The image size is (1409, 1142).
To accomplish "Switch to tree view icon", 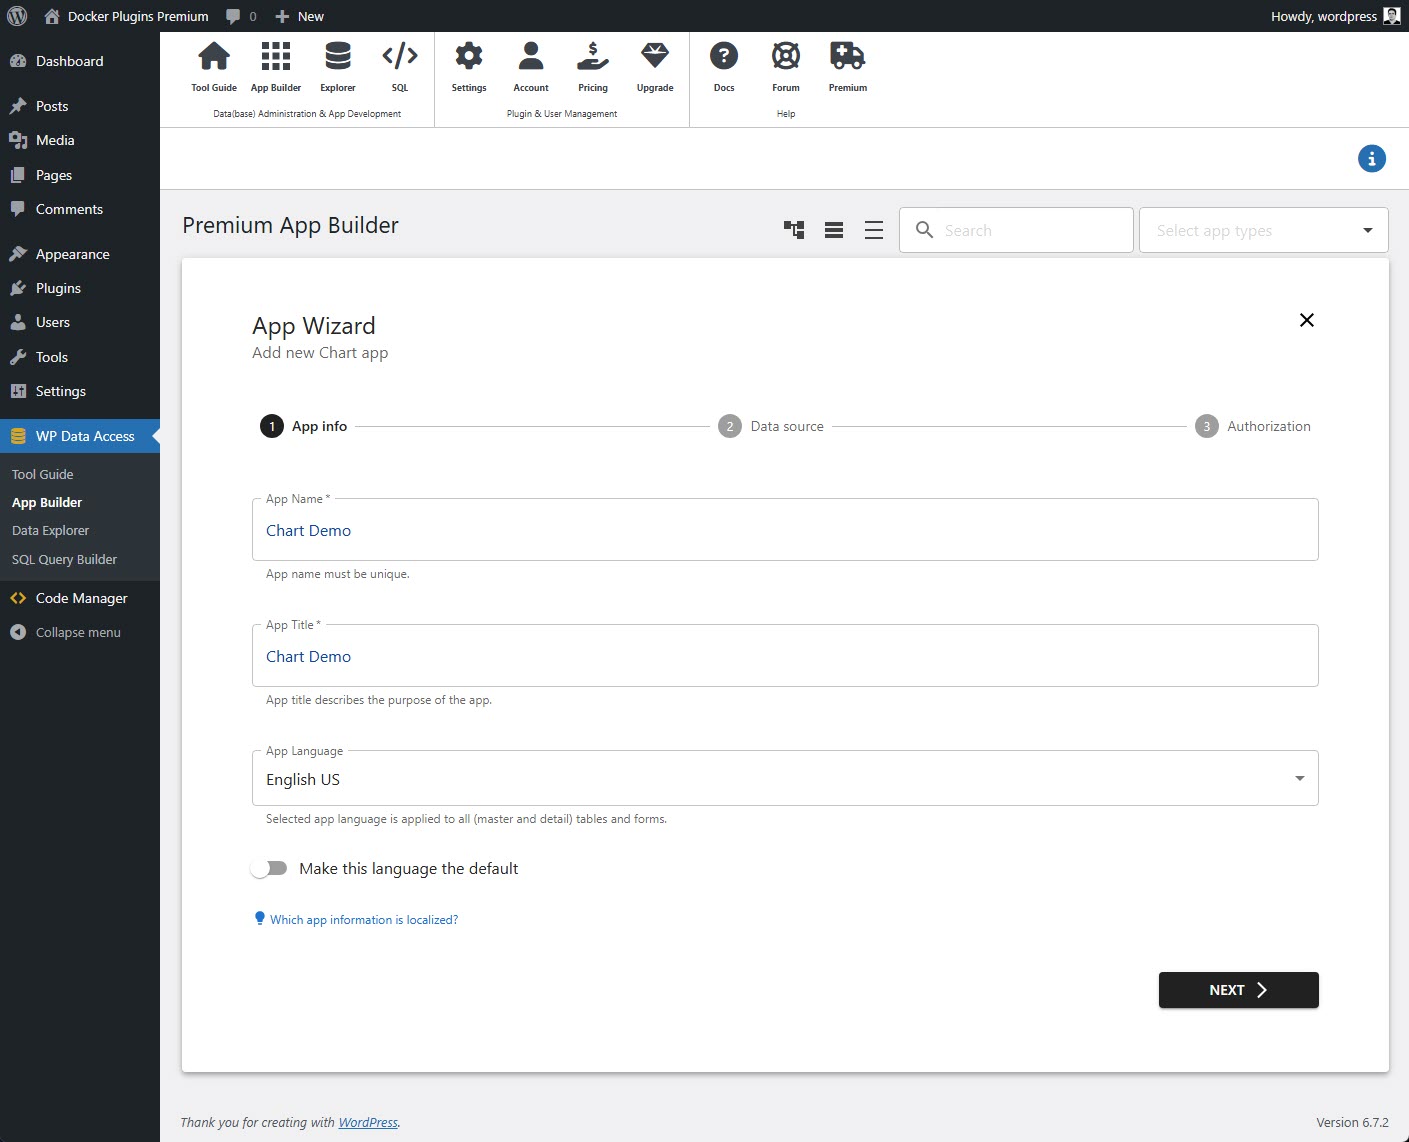I will [x=794, y=230].
